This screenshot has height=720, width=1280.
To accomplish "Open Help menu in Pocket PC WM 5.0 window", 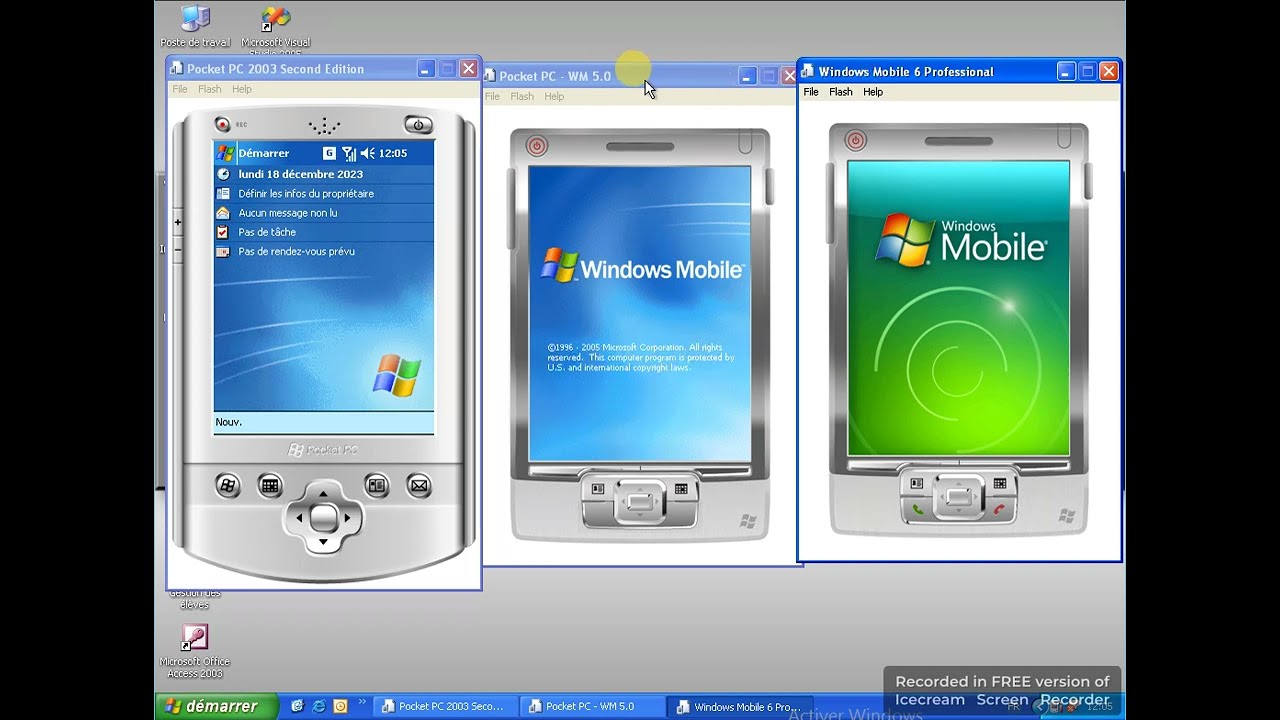I will pos(554,97).
